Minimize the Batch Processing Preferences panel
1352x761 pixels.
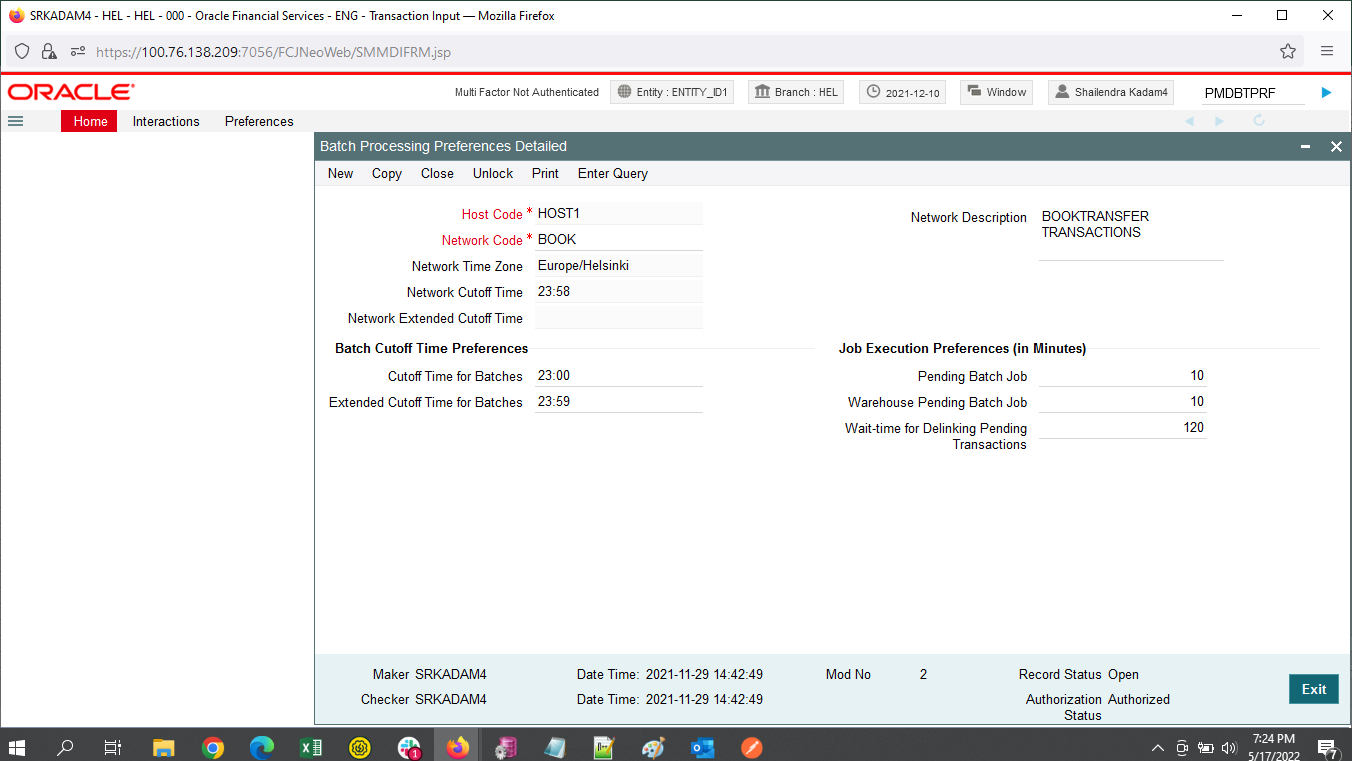1305,147
